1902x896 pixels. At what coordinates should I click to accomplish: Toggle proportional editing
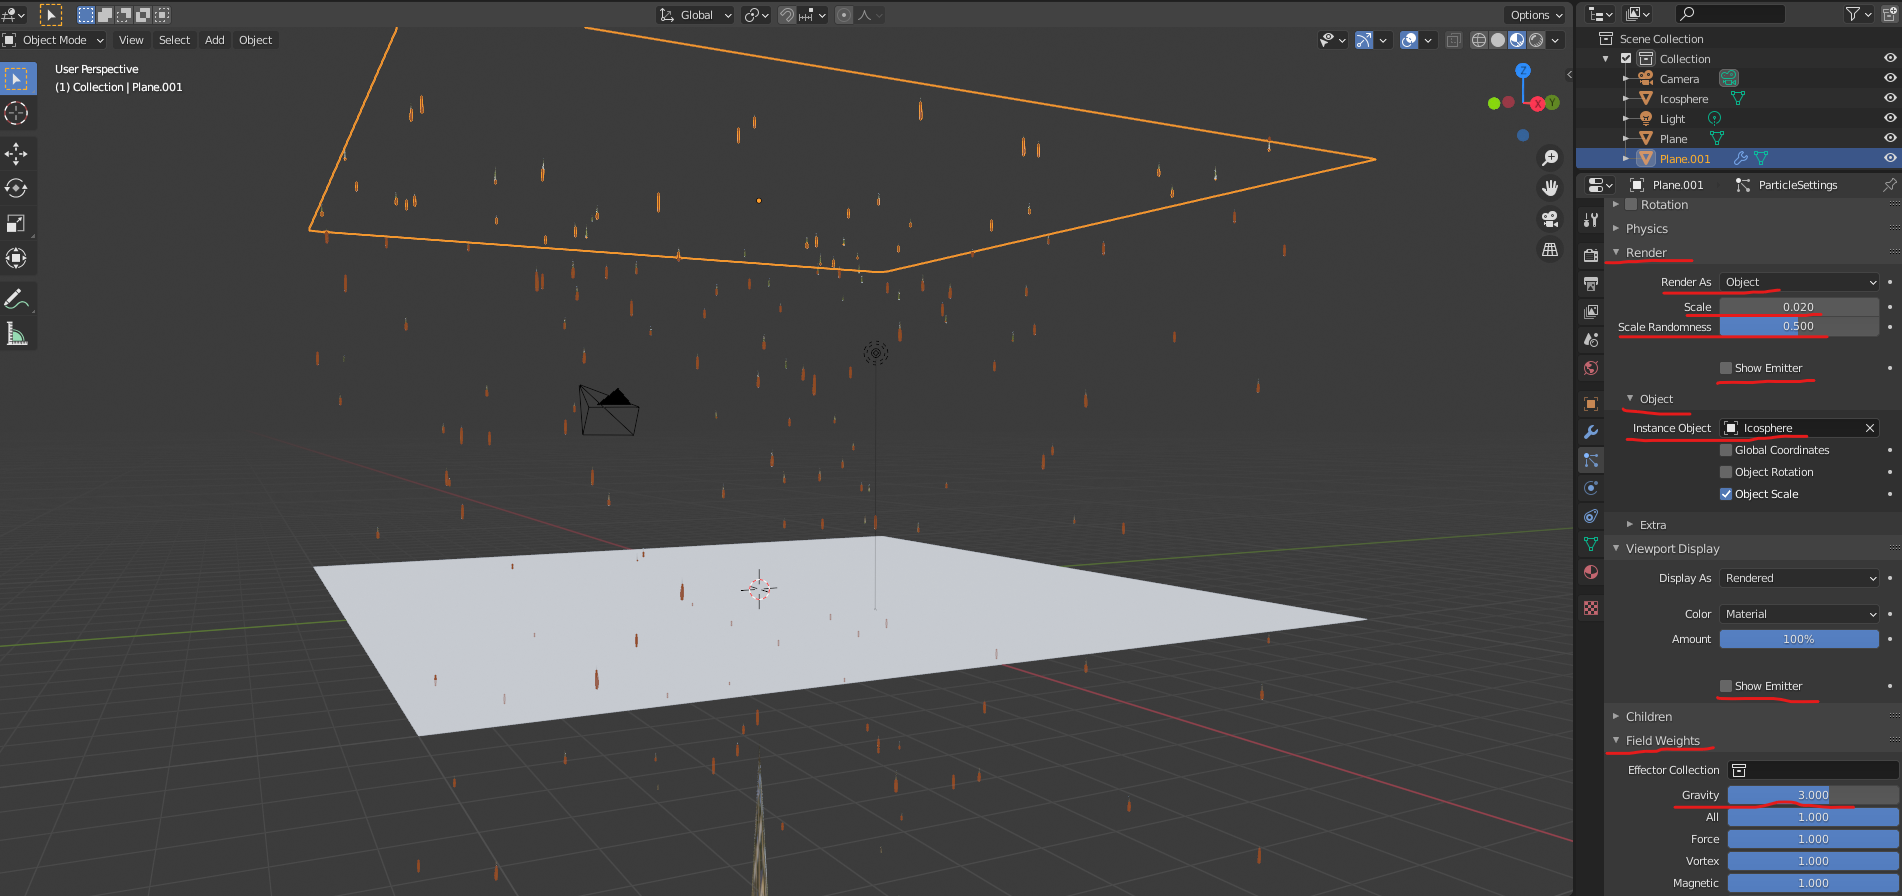pos(844,15)
